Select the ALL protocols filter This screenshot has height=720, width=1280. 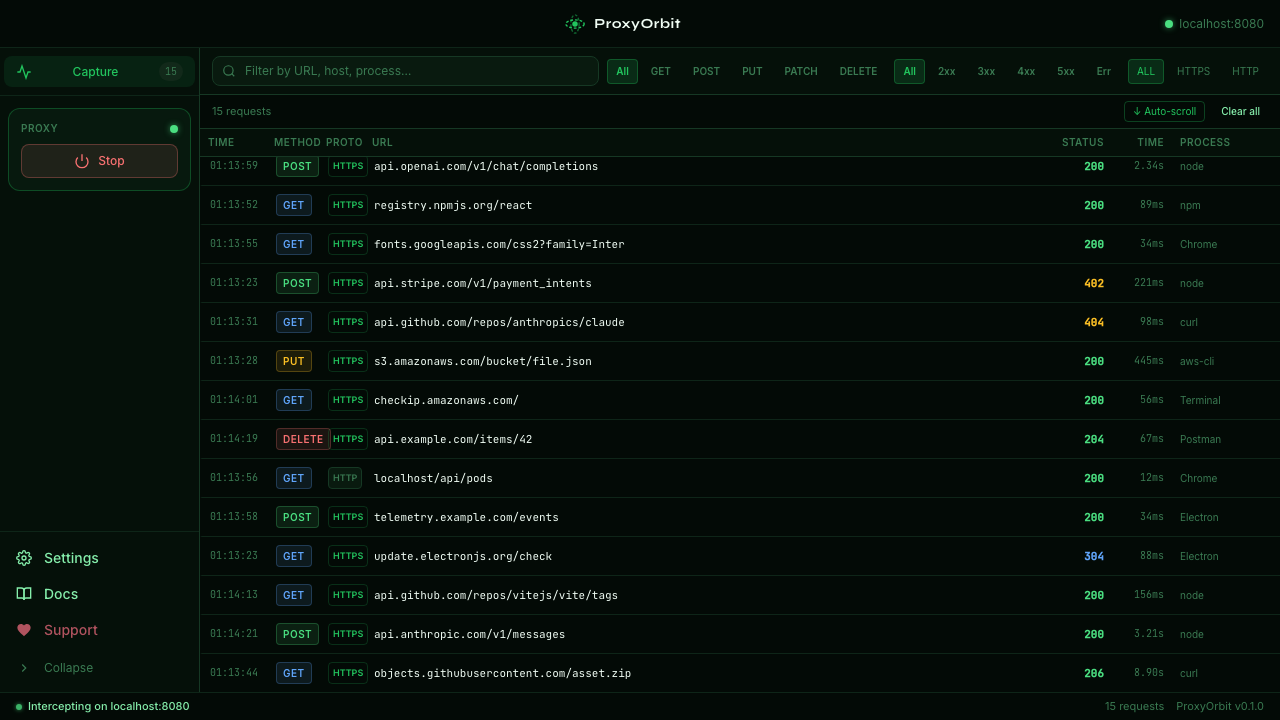[x=1146, y=71]
